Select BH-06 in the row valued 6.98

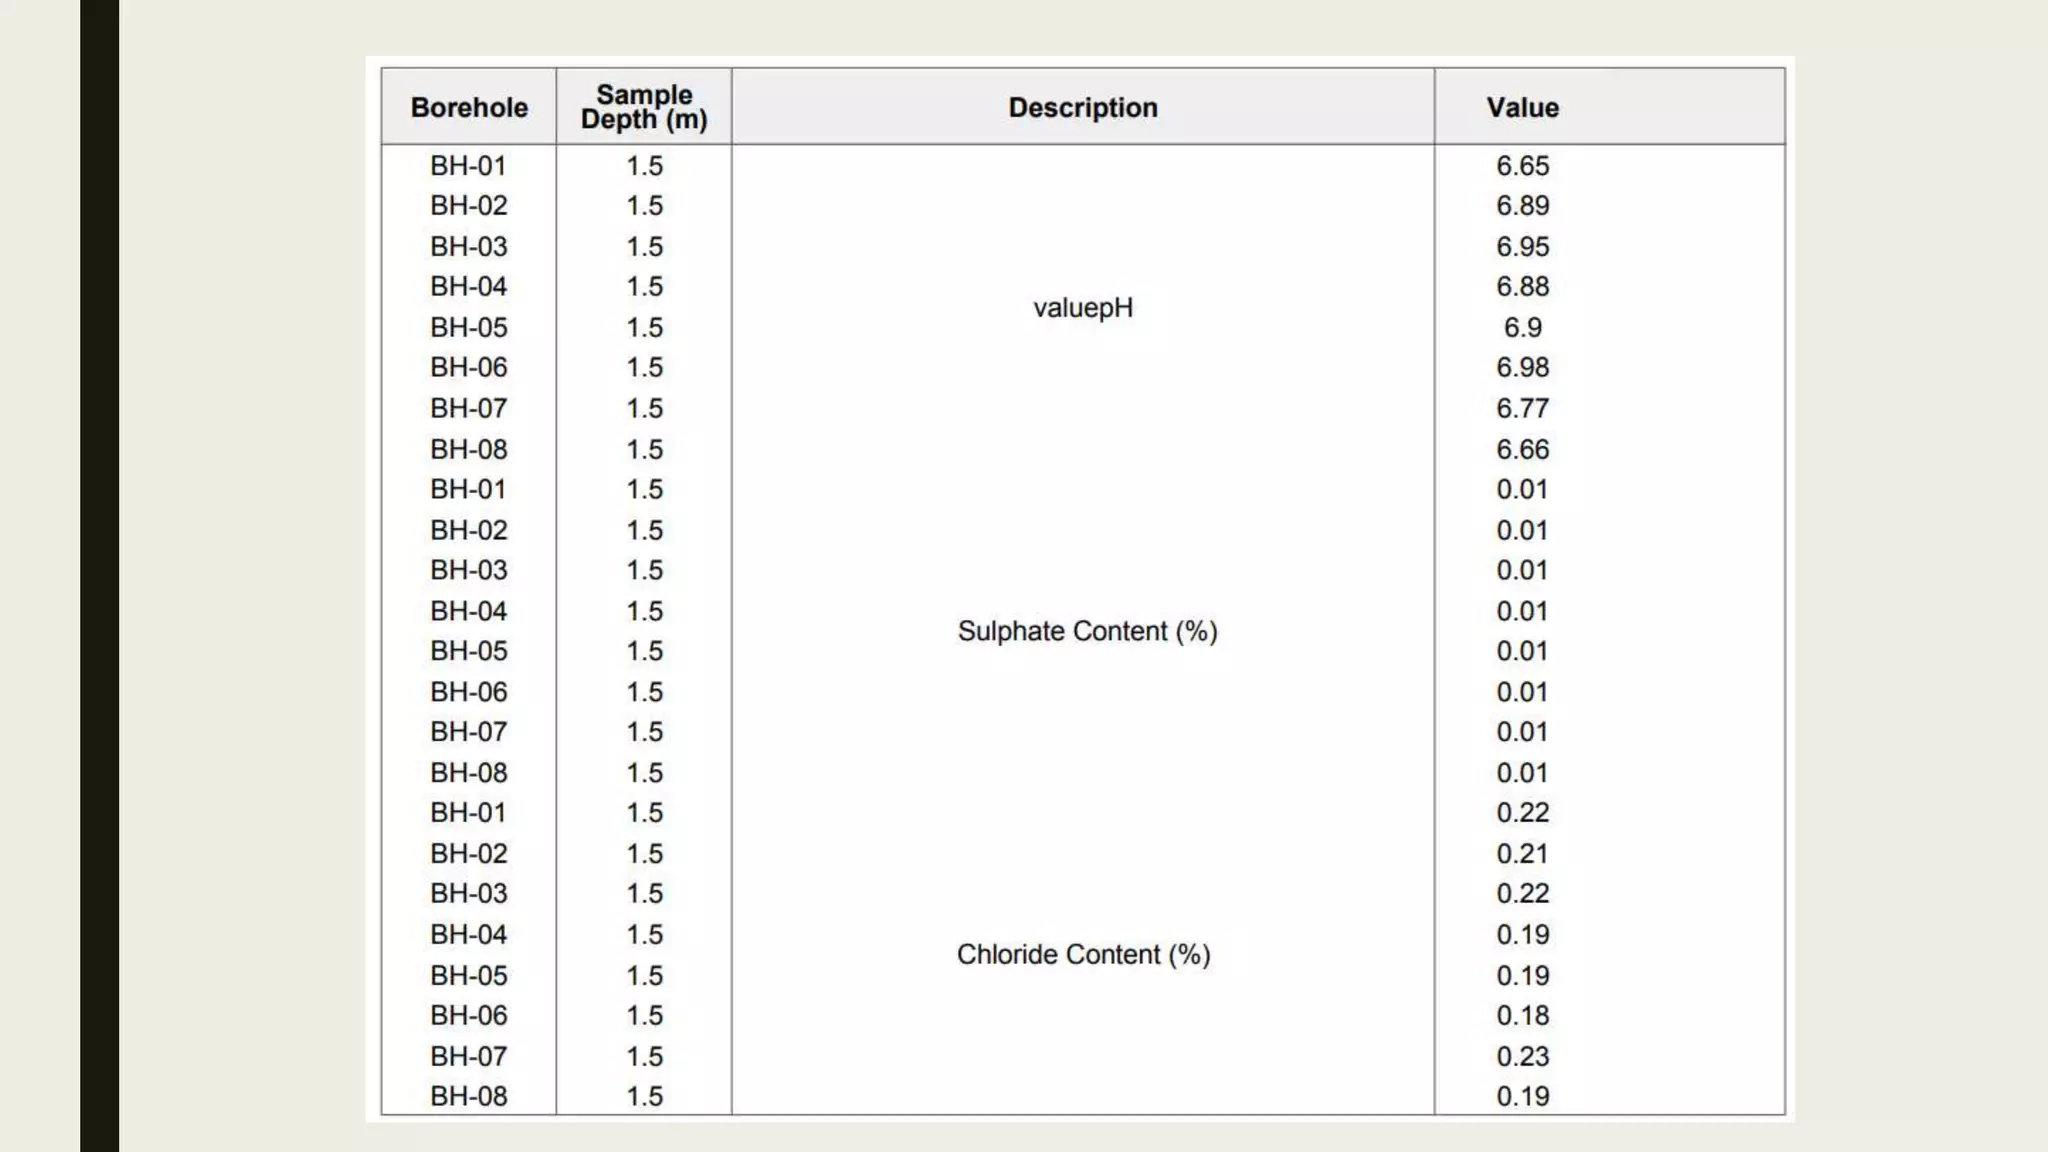pyautogui.click(x=468, y=367)
